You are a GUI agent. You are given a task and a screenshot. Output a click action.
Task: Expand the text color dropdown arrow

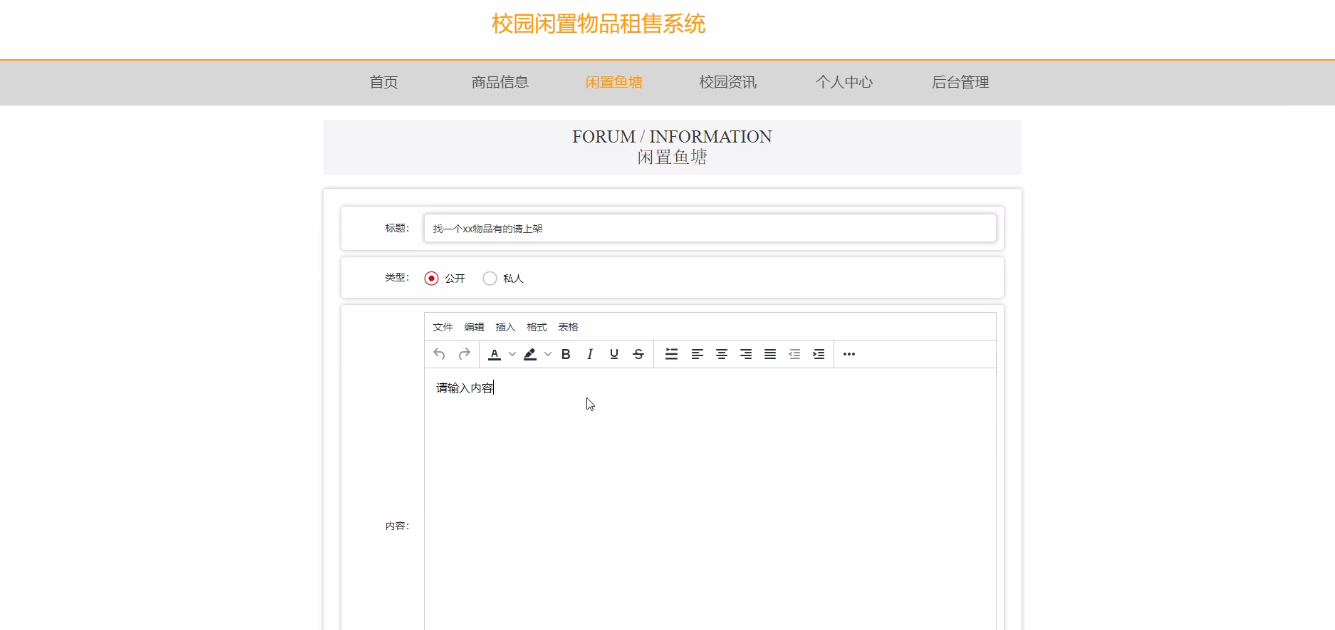coord(512,354)
